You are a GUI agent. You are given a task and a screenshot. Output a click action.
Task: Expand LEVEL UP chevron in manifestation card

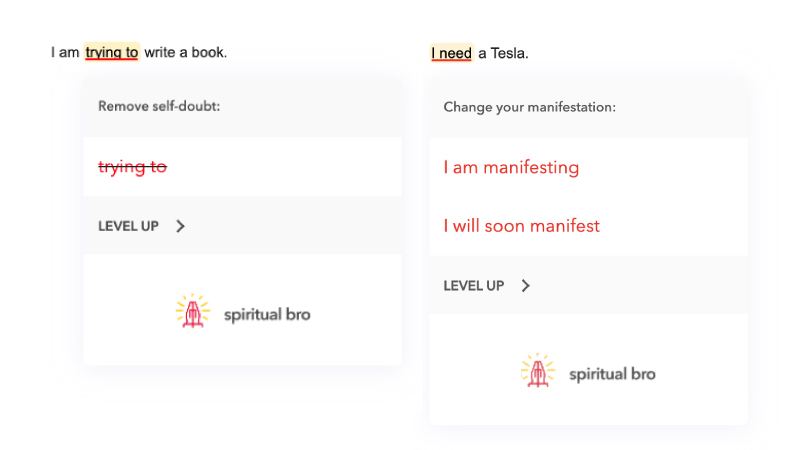pyautogui.click(x=526, y=286)
